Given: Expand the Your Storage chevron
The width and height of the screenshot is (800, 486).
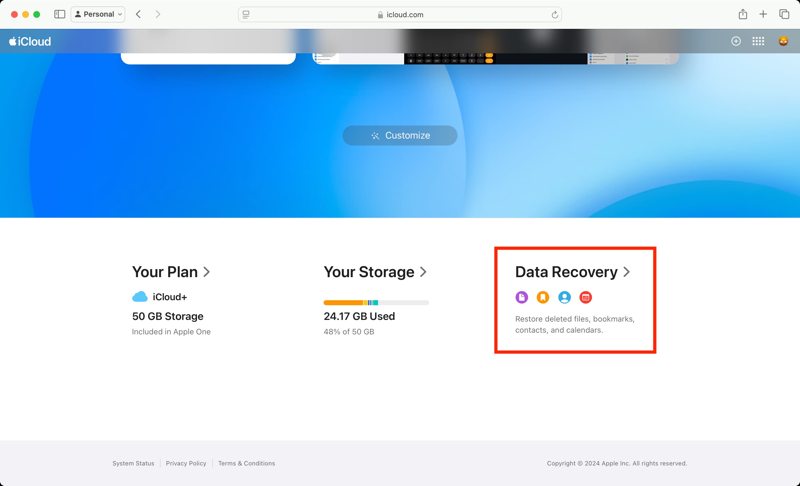Looking at the screenshot, I should click(x=423, y=272).
